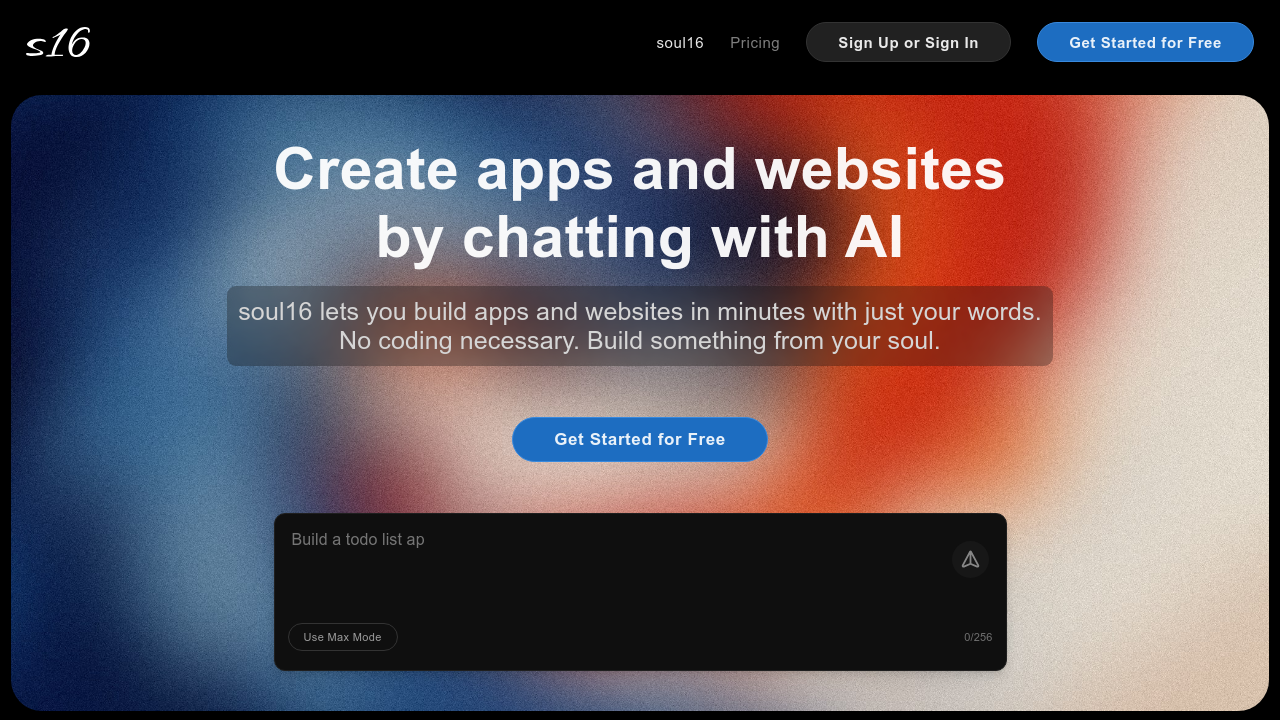The width and height of the screenshot is (1280, 720).
Task: Click the blue Get Started for Free button below the subtitle
Action: (640, 439)
